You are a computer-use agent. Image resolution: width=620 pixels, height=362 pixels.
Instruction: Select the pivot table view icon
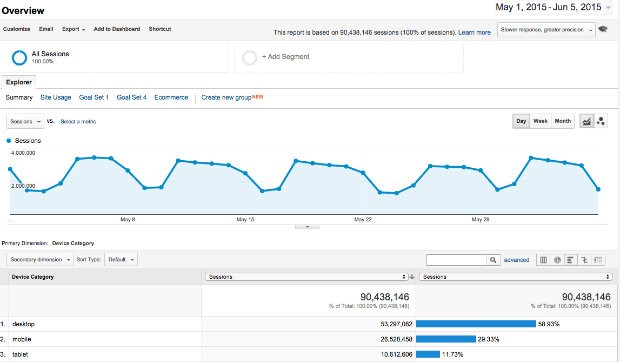coord(598,260)
